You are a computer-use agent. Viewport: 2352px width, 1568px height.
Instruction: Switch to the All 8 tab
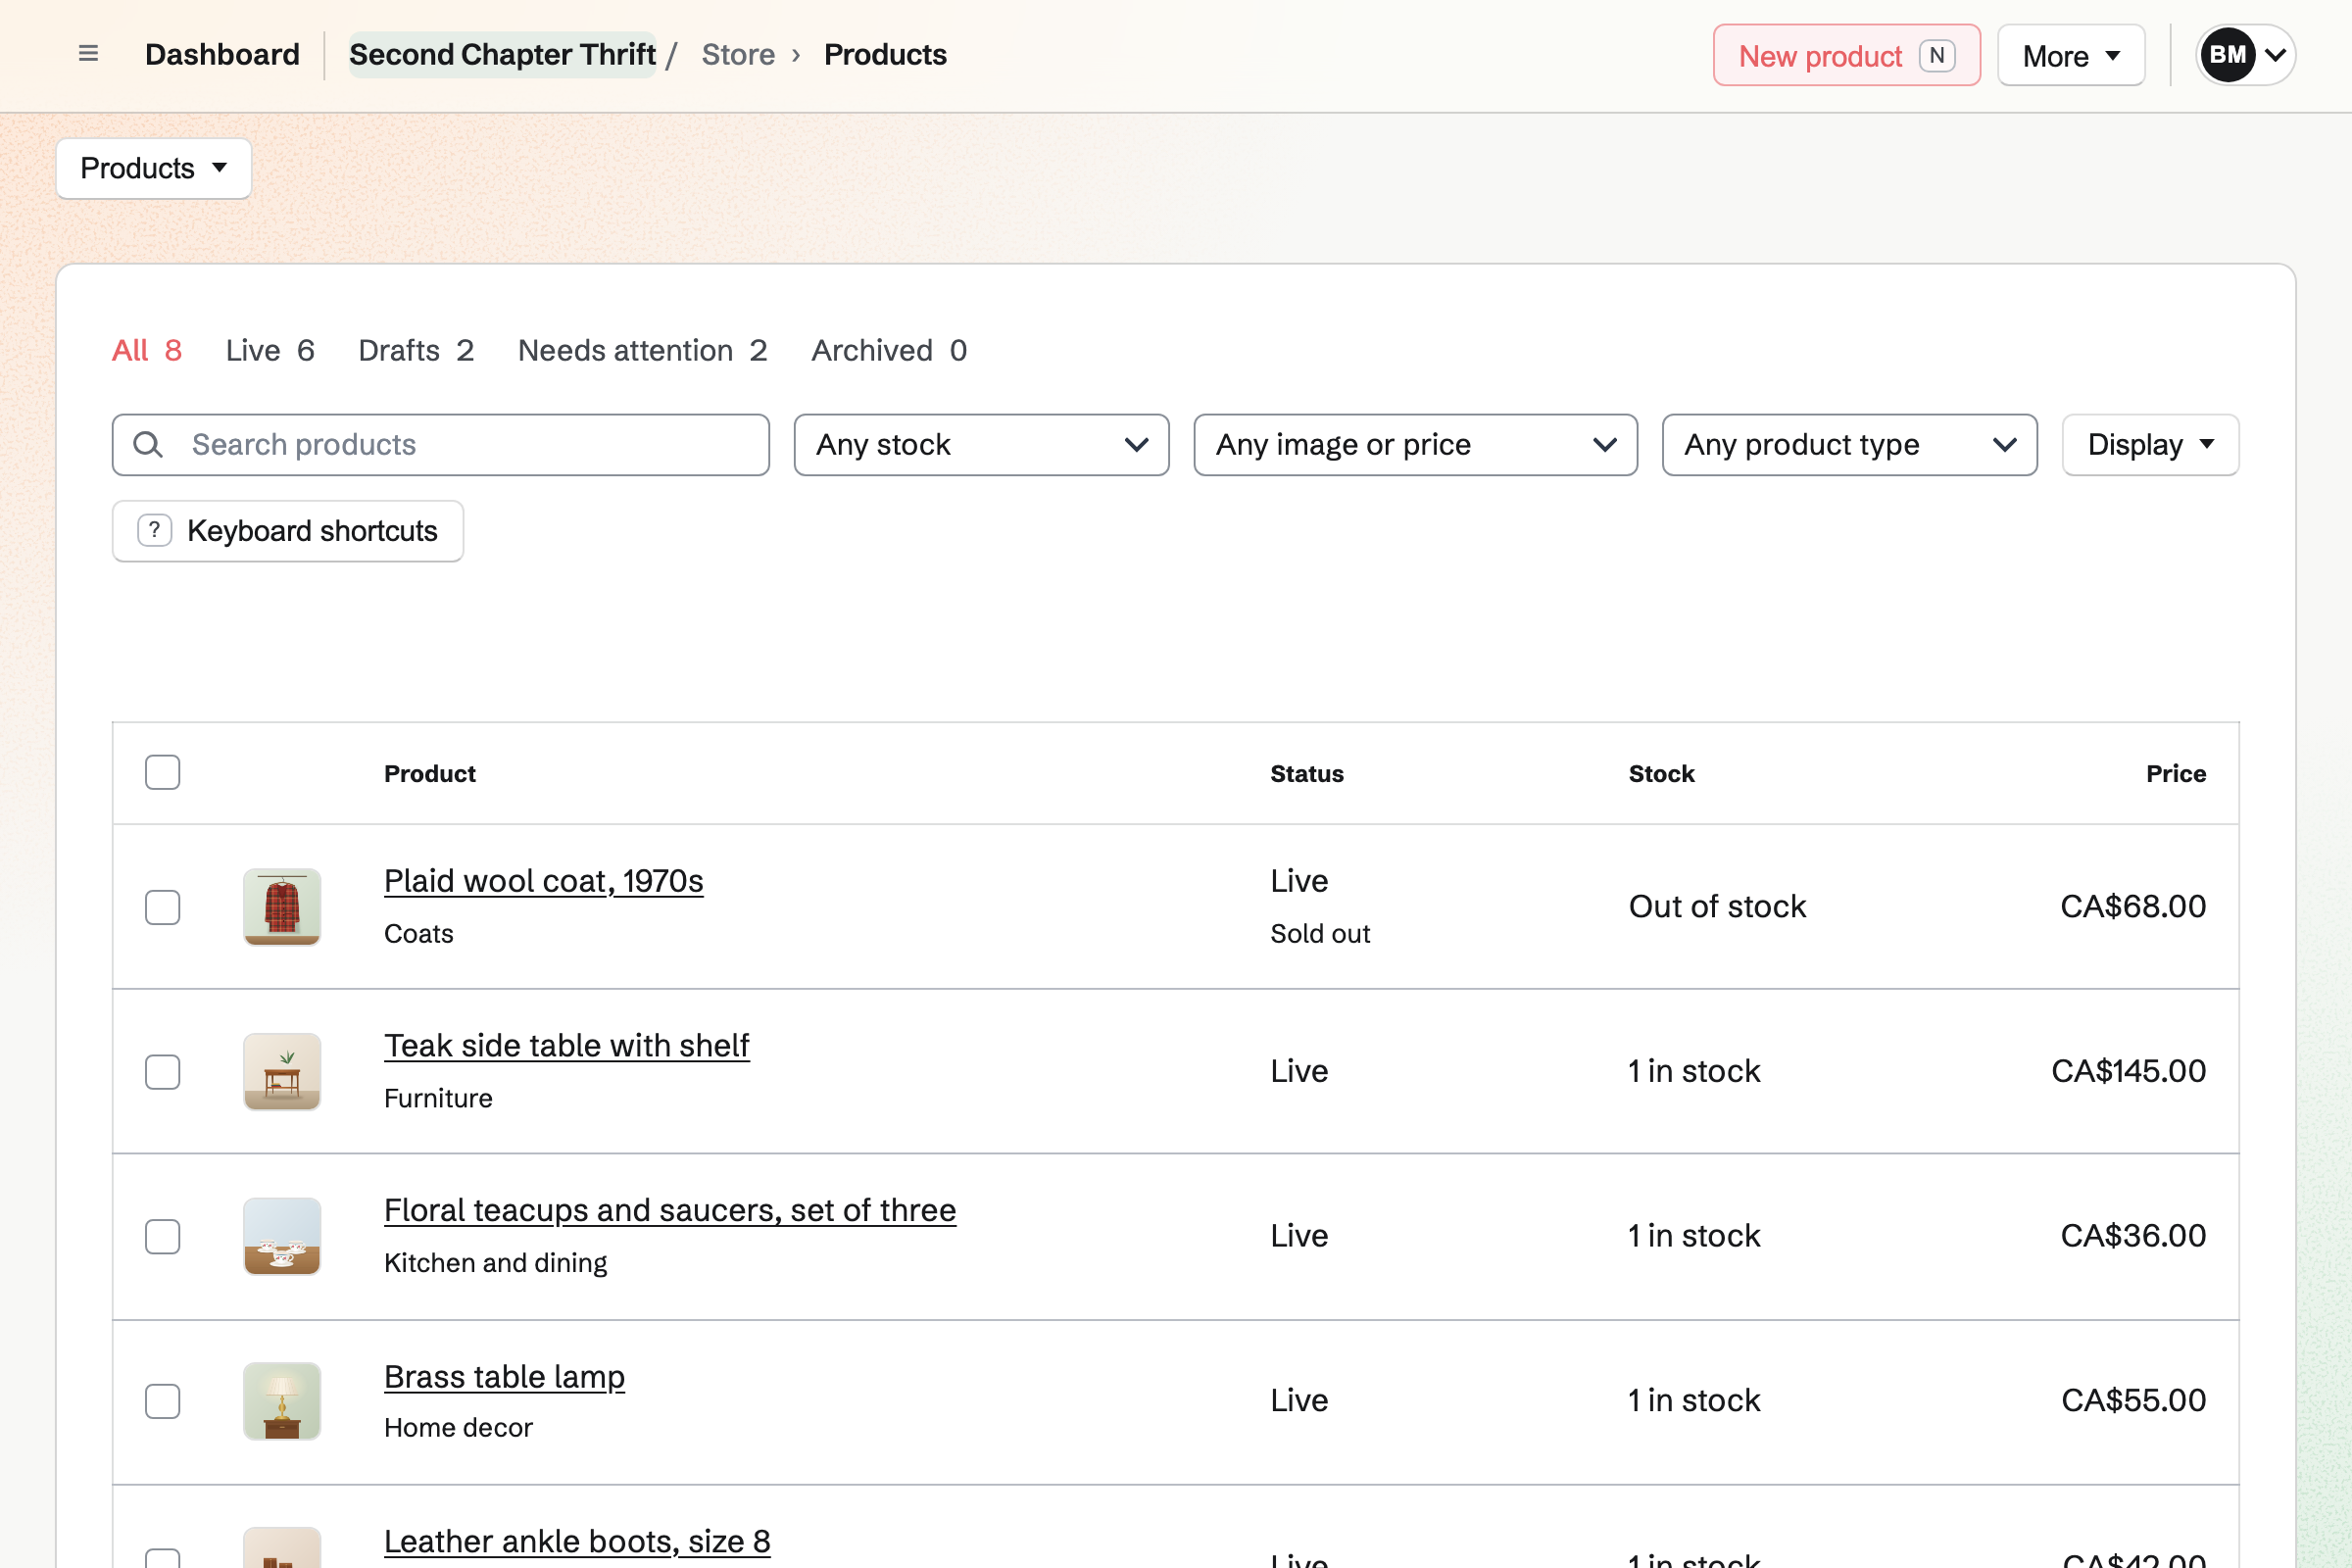[147, 350]
